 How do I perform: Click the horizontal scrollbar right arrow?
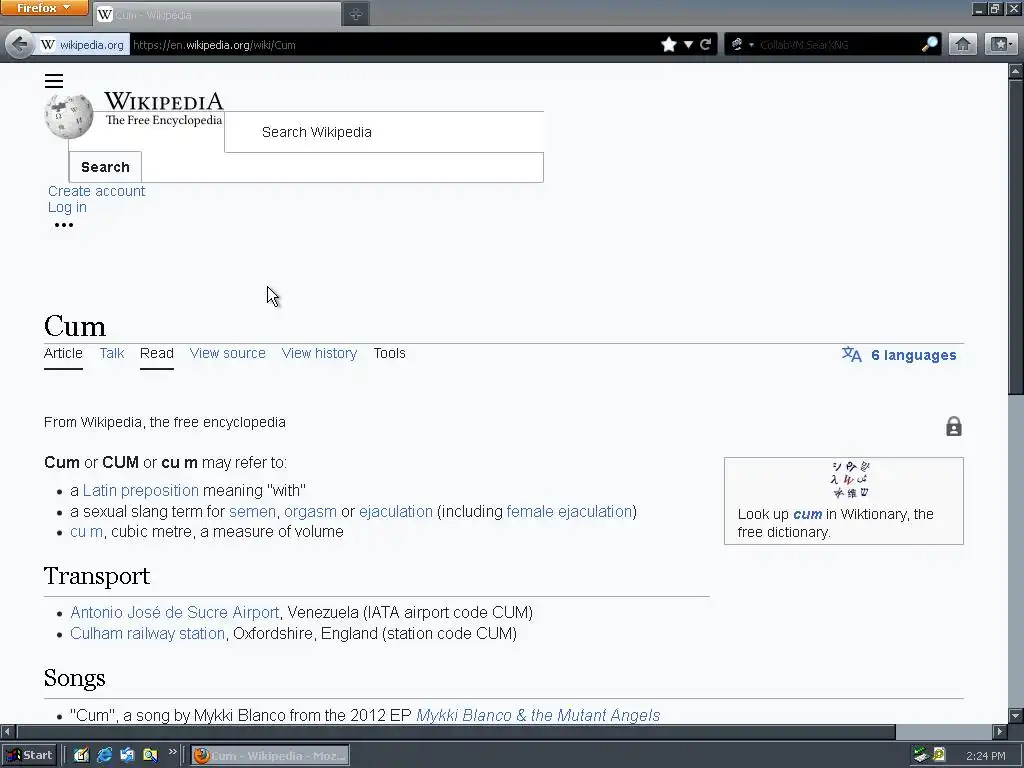coord(1000,731)
